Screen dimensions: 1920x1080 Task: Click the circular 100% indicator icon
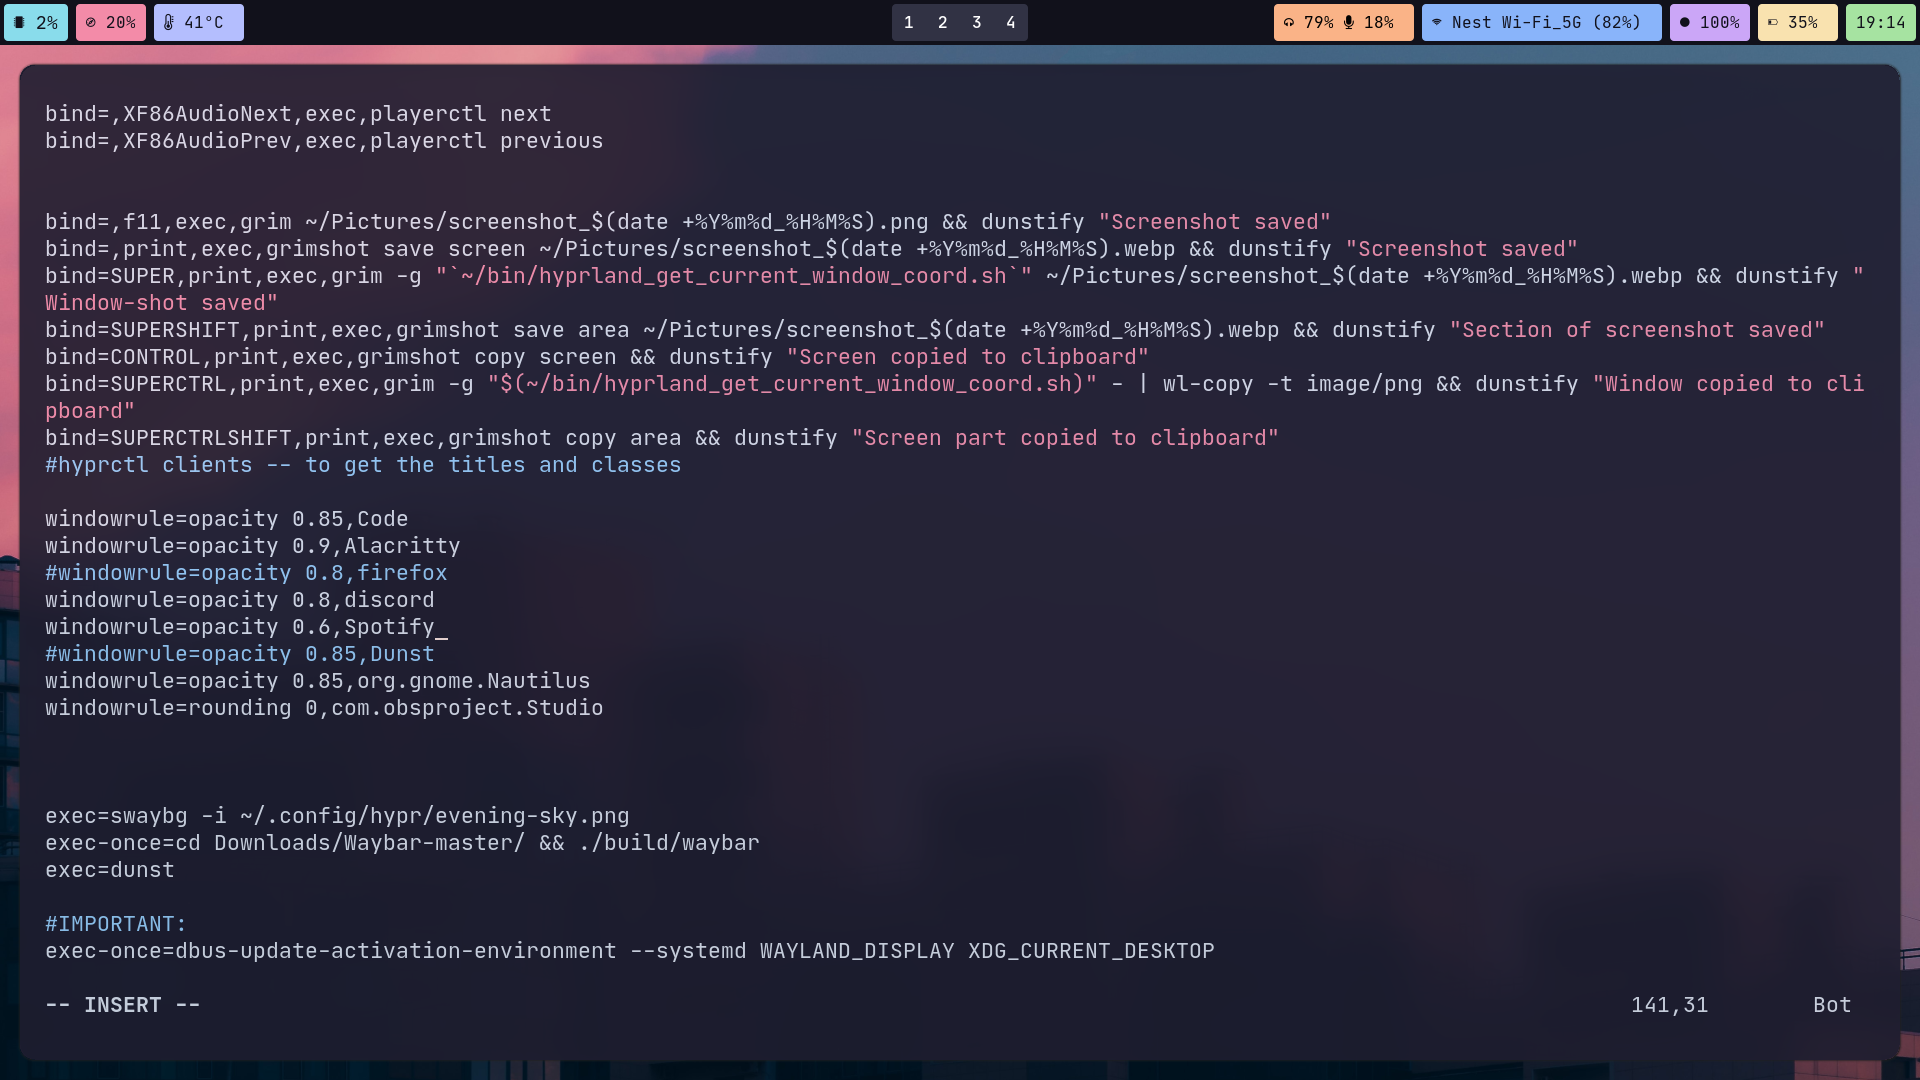[1685, 21]
